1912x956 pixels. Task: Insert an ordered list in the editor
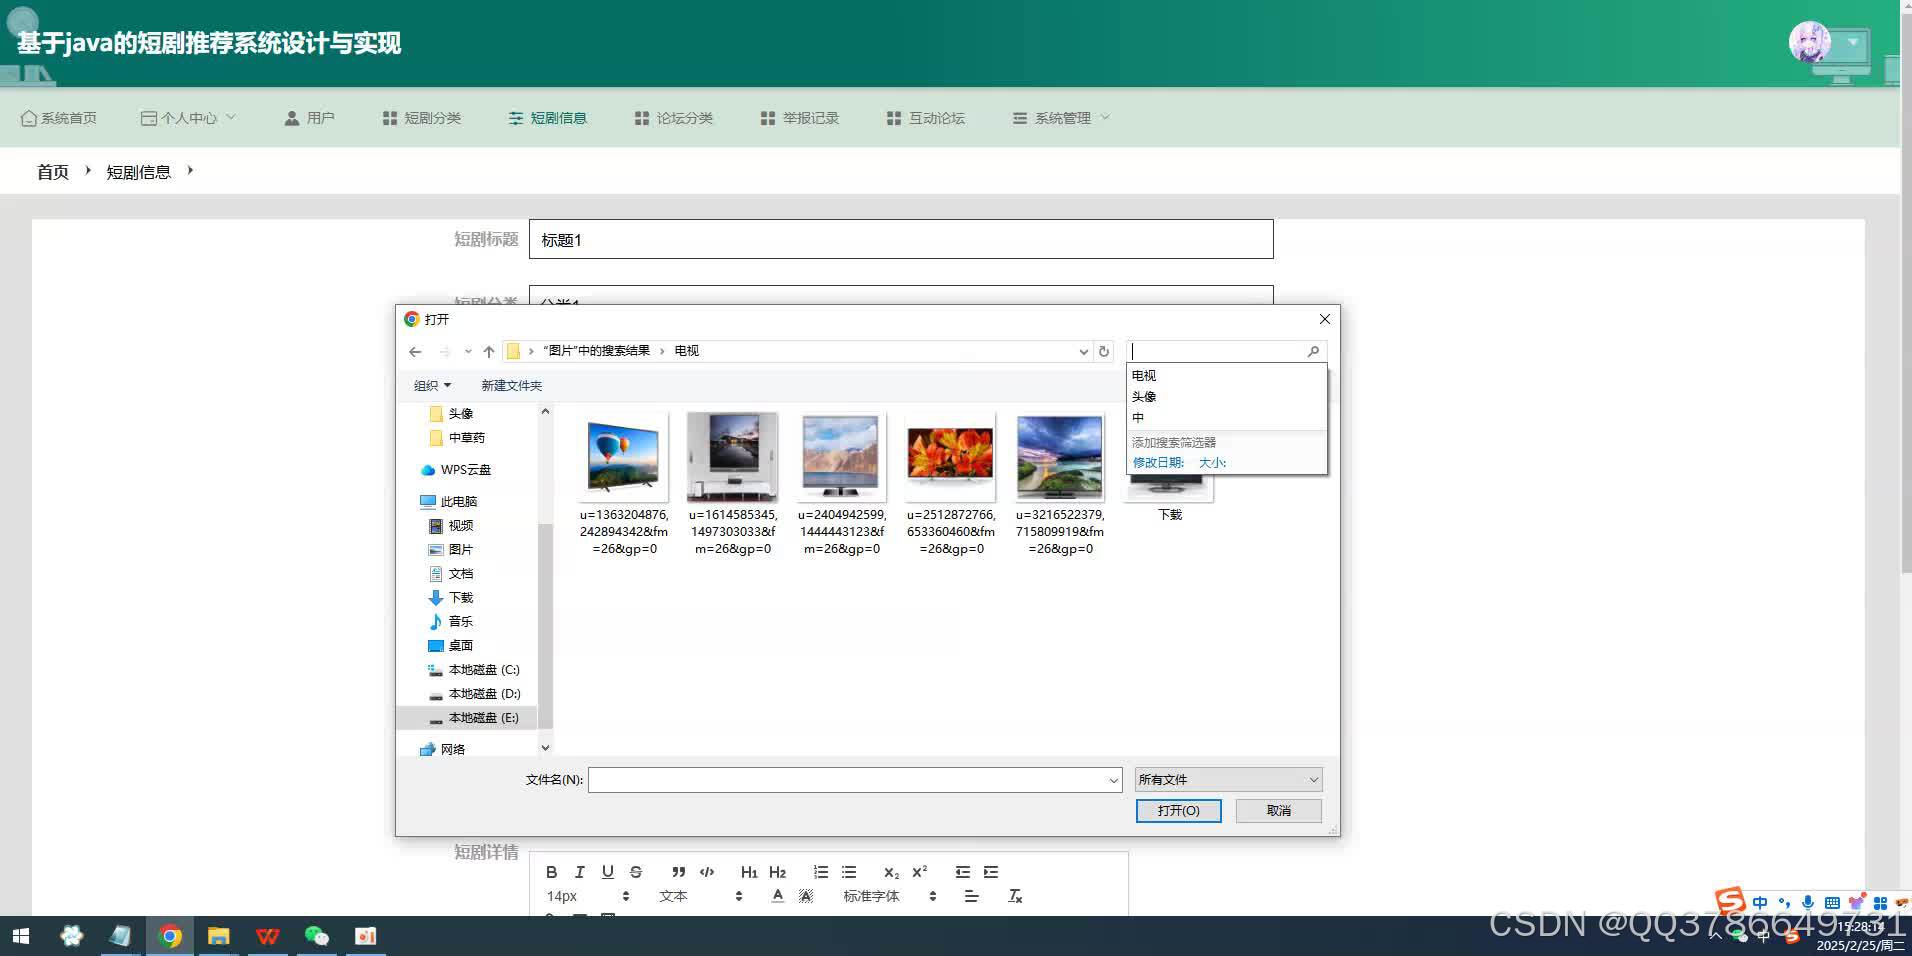(821, 872)
